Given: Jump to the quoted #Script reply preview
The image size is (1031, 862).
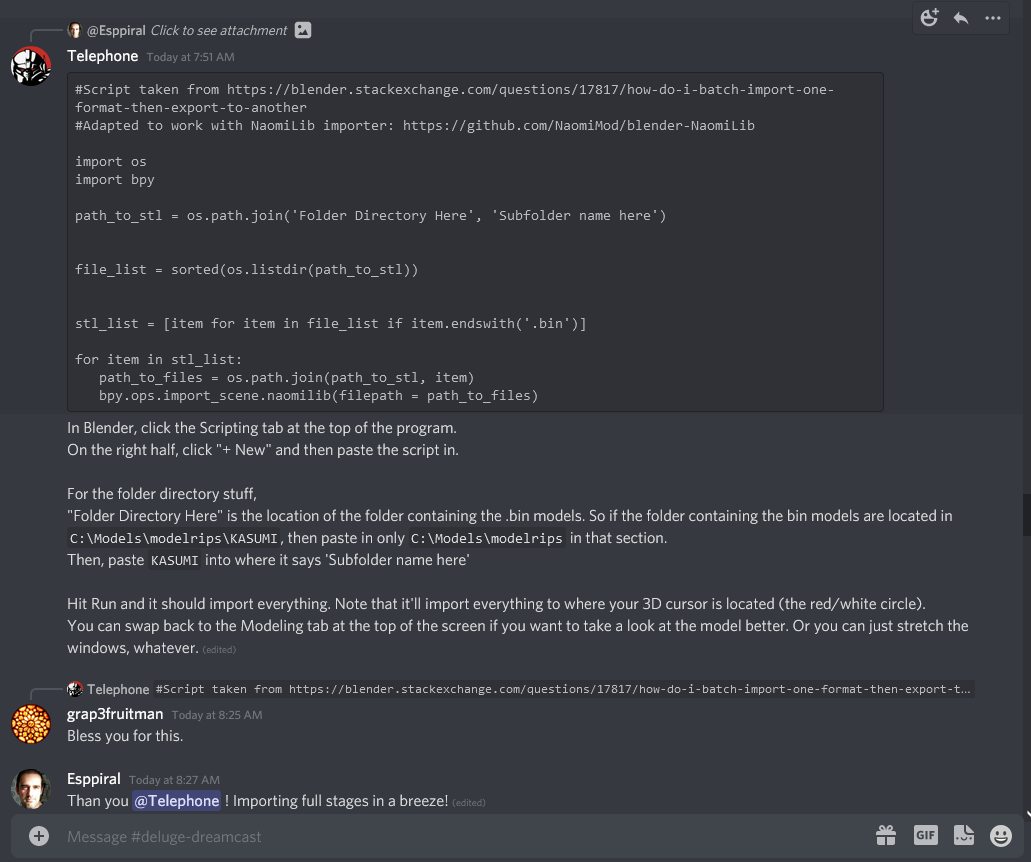Looking at the screenshot, I should pyautogui.click(x=563, y=689).
